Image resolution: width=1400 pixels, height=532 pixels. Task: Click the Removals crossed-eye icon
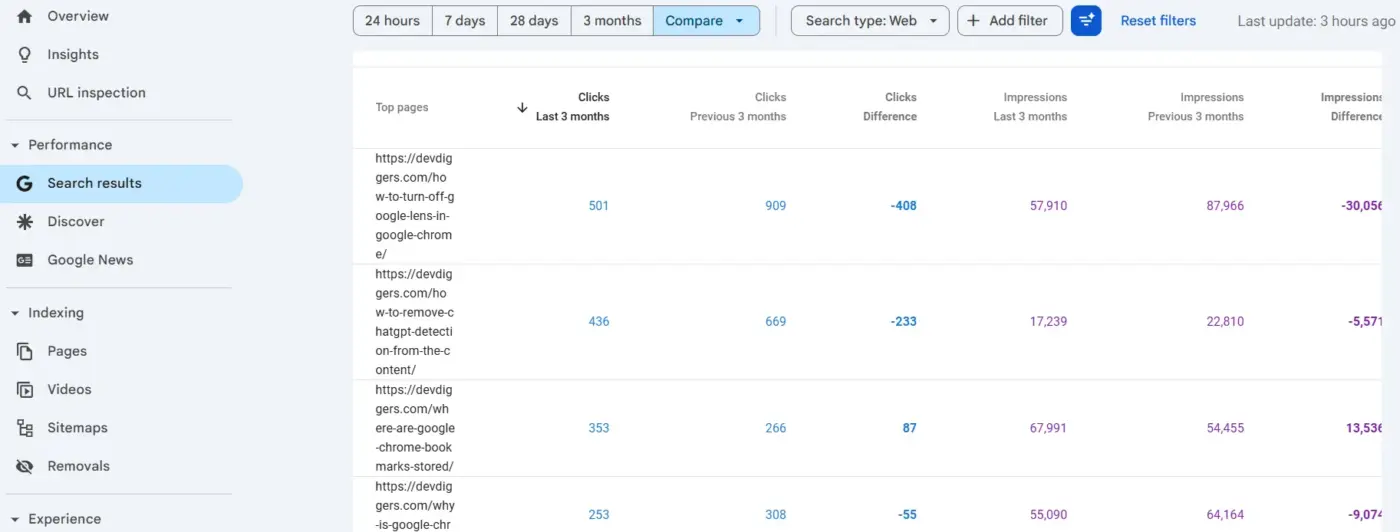[25, 466]
